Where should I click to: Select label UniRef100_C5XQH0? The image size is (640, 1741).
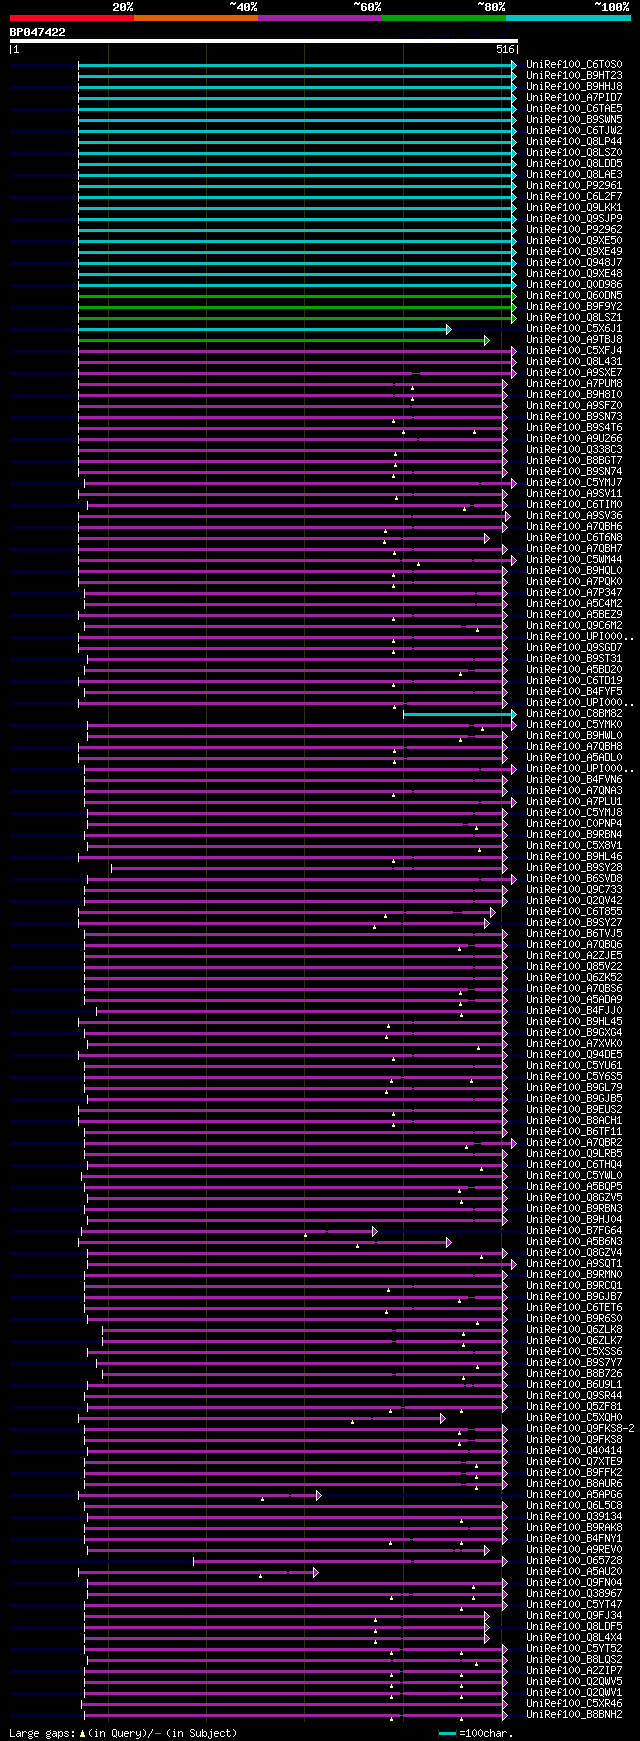tap(574, 1418)
